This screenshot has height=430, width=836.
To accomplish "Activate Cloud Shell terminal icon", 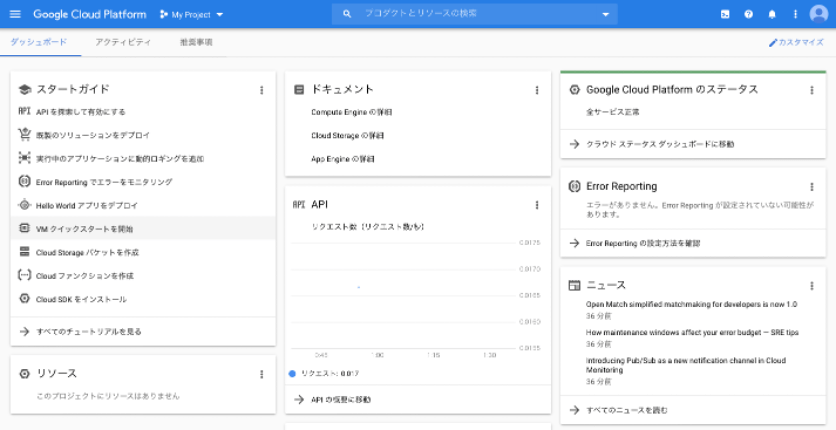I will tap(725, 14).
